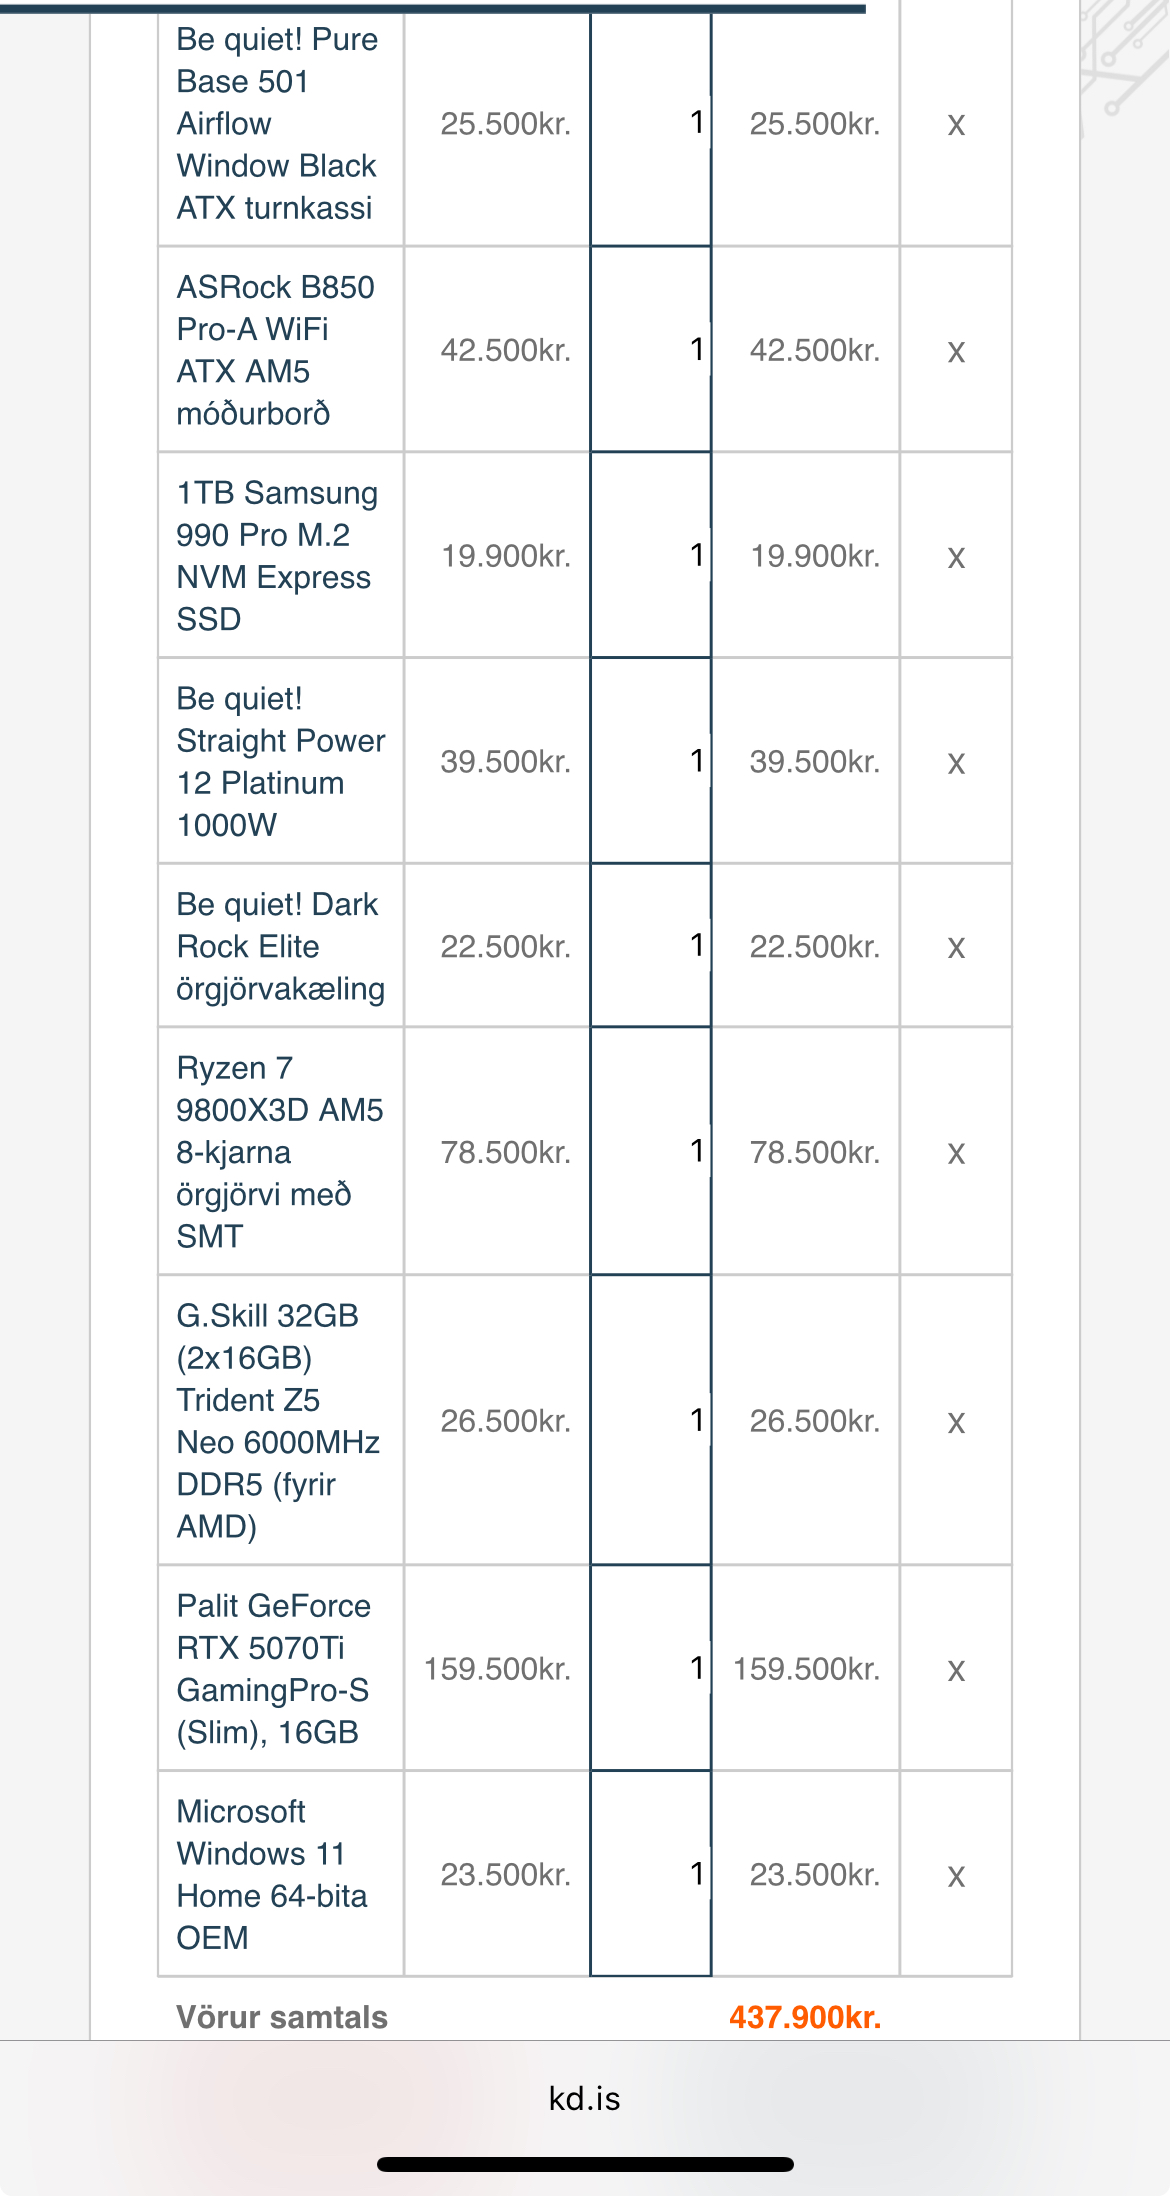The height and width of the screenshot is (2196, 1170).
Task: Remove Be quiet! Pure Base 501 case from cart
Action: (956, 125)
